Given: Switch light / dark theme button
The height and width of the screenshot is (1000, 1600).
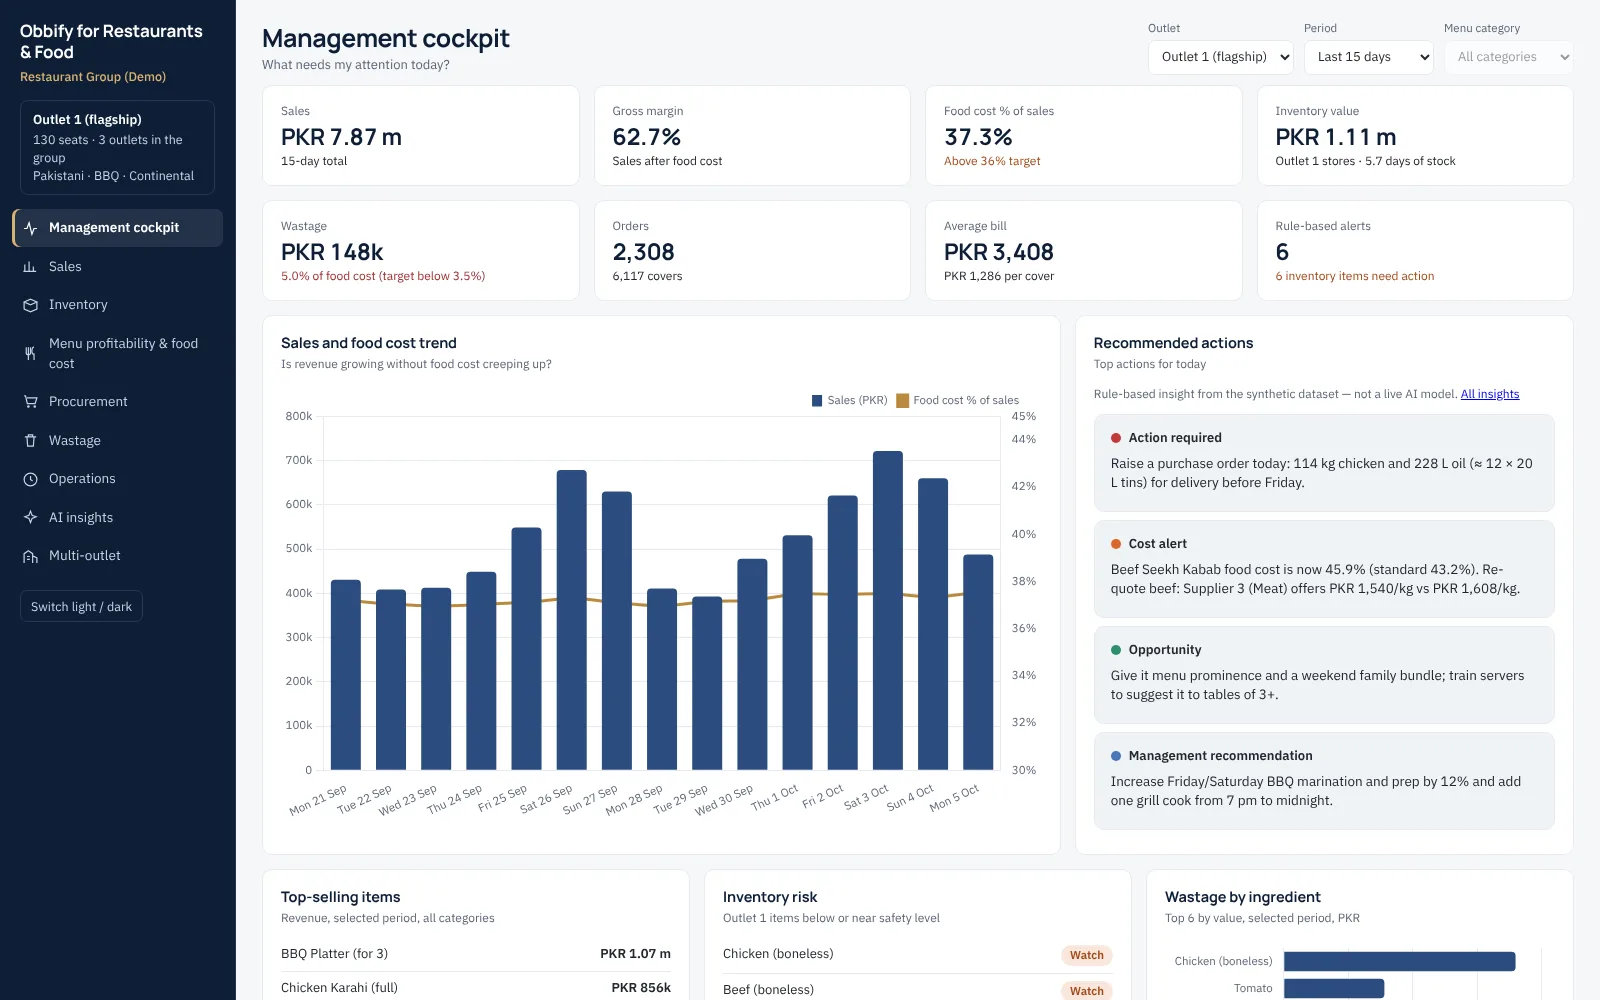Looking at the screenshot, I should click(81, 607).
